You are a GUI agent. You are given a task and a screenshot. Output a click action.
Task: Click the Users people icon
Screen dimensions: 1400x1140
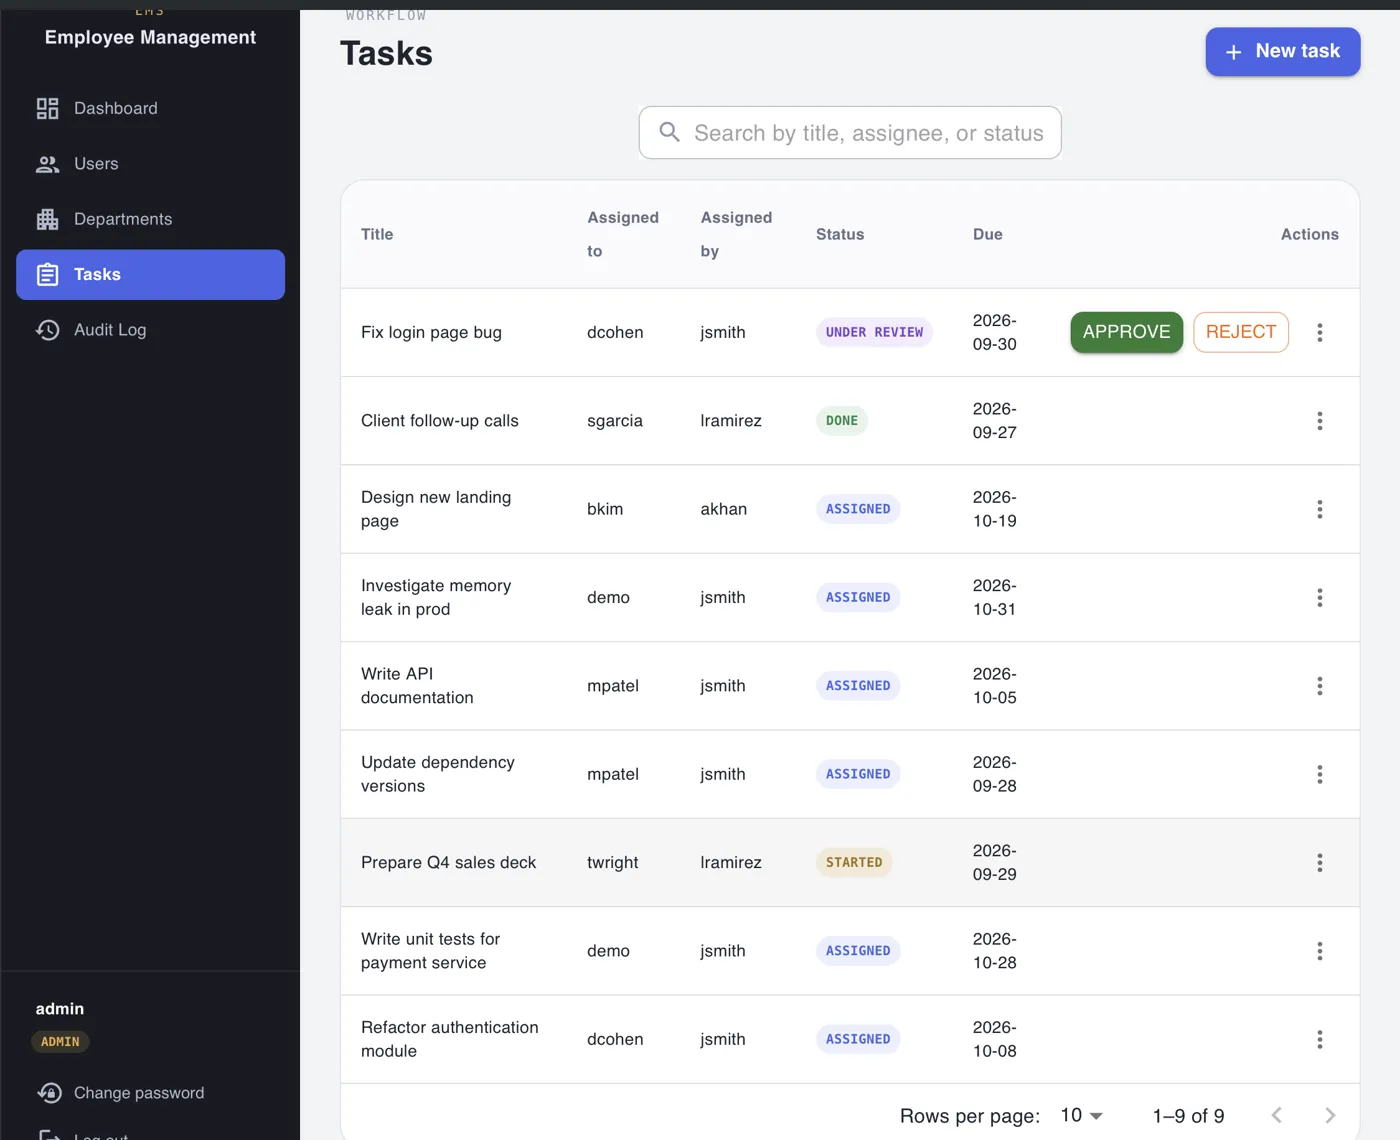pos(47,164)
